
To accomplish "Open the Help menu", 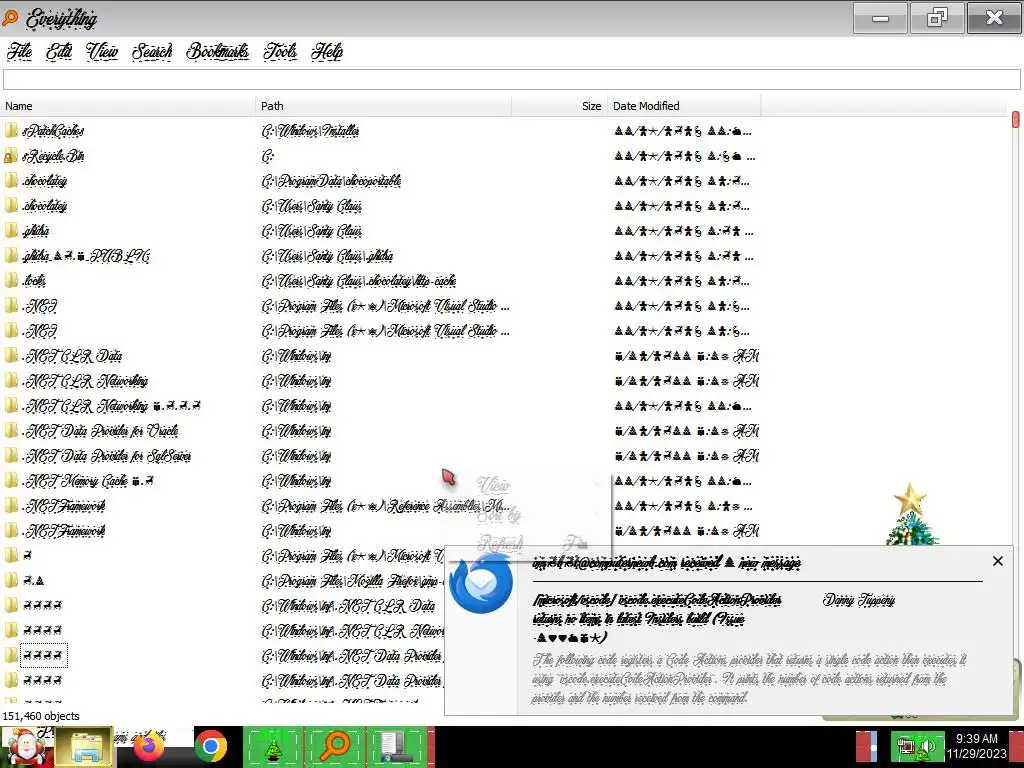I will tap(327, 52).
